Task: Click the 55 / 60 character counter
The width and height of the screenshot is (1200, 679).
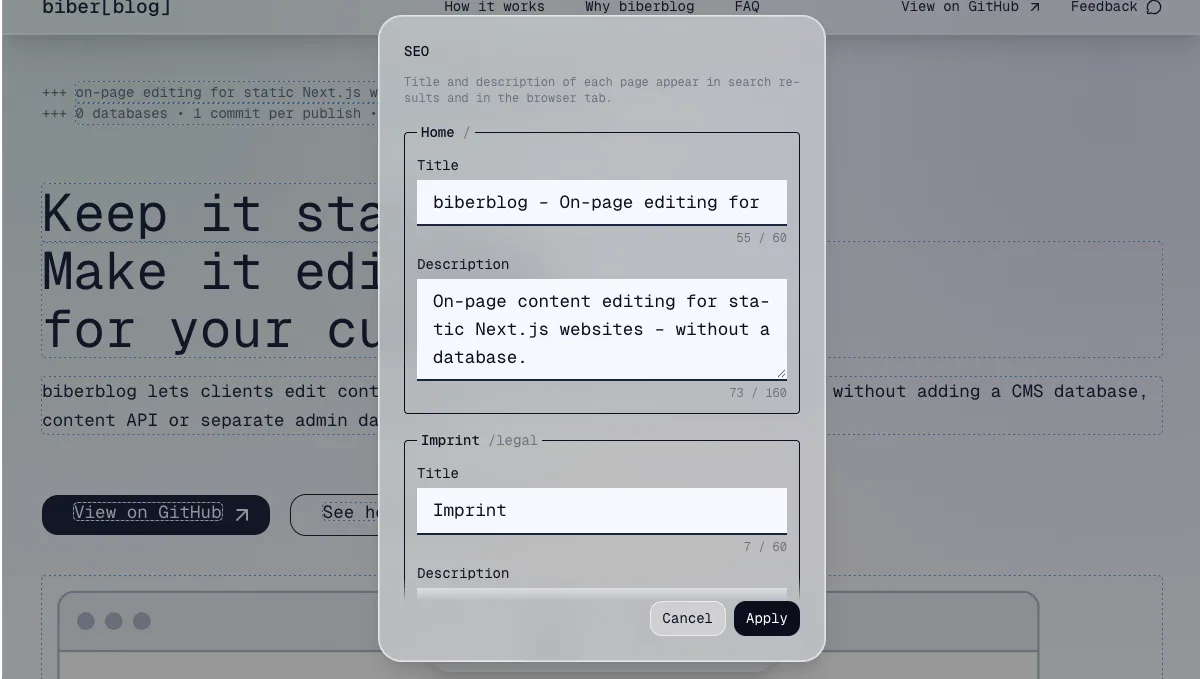Action: [x=761, y=238]
